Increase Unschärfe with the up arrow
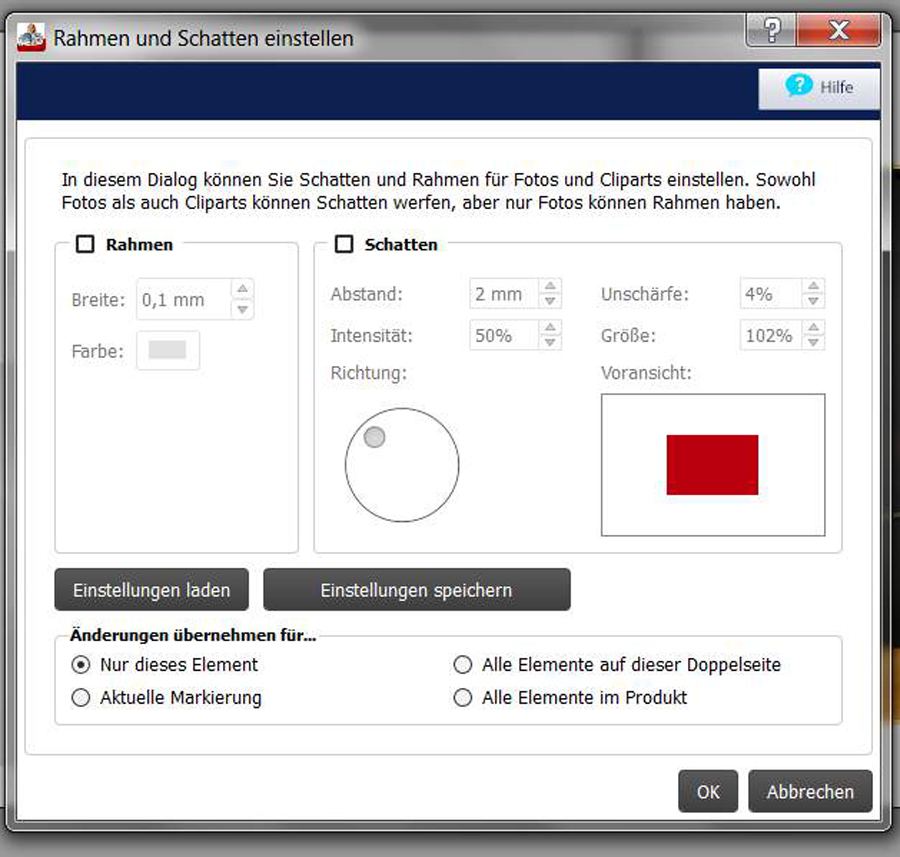Image resolution: width=900 pixels, height=857 pixels. [x=813, y=285]
